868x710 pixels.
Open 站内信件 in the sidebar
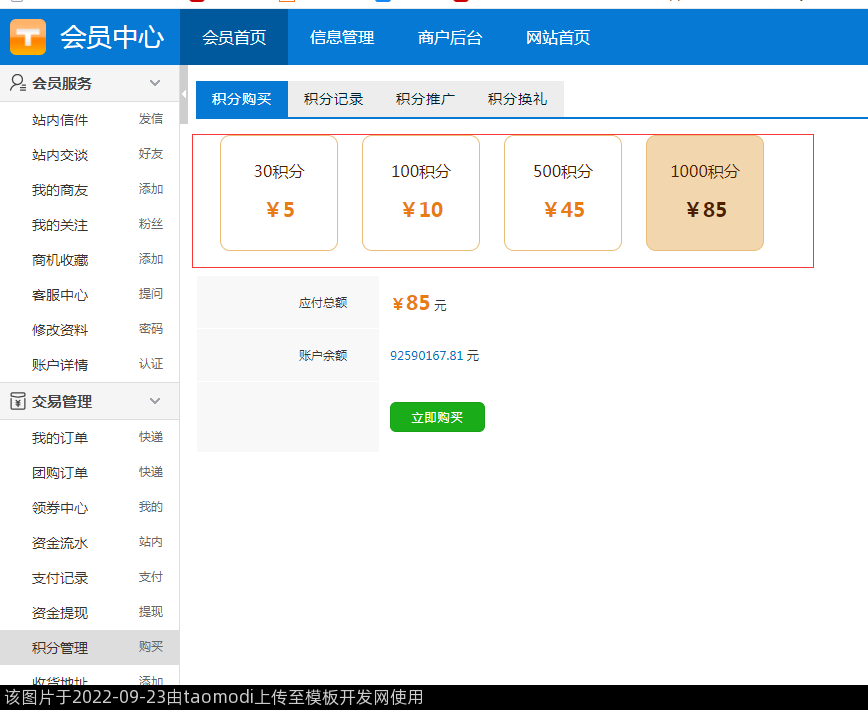pyautogui.click(x=60, y=120)
